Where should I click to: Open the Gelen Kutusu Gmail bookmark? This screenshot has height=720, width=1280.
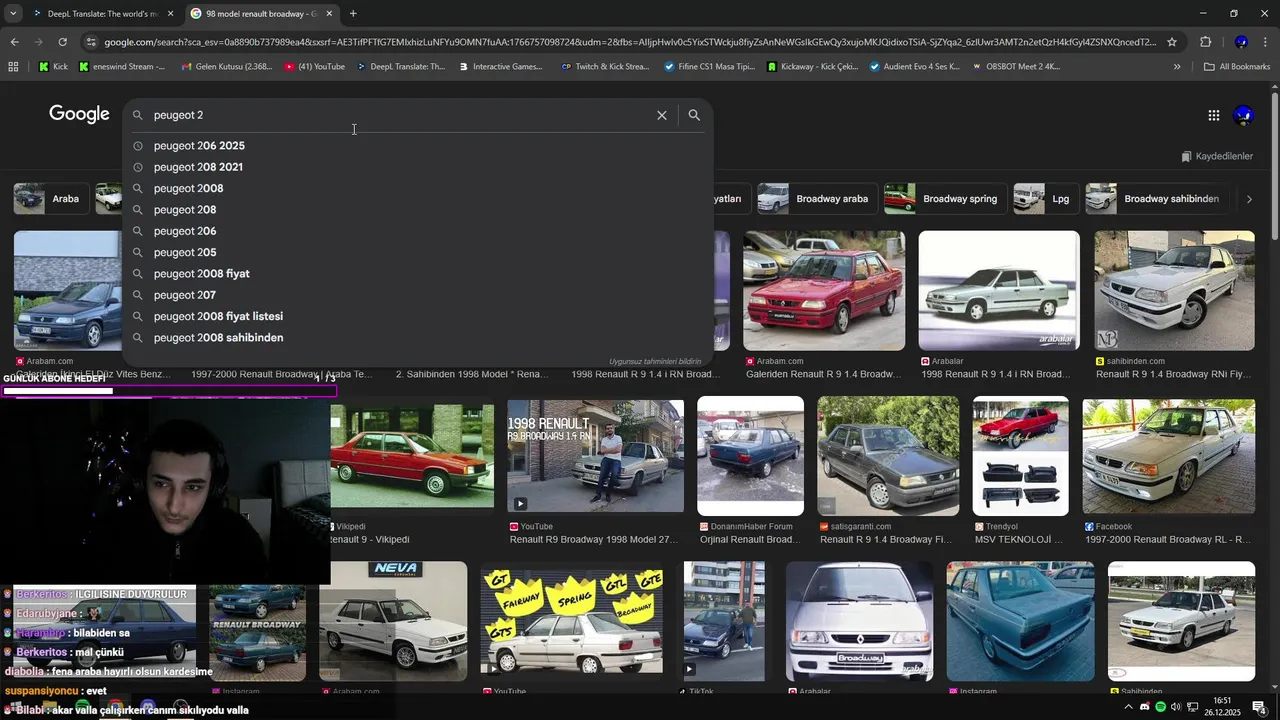226,67
